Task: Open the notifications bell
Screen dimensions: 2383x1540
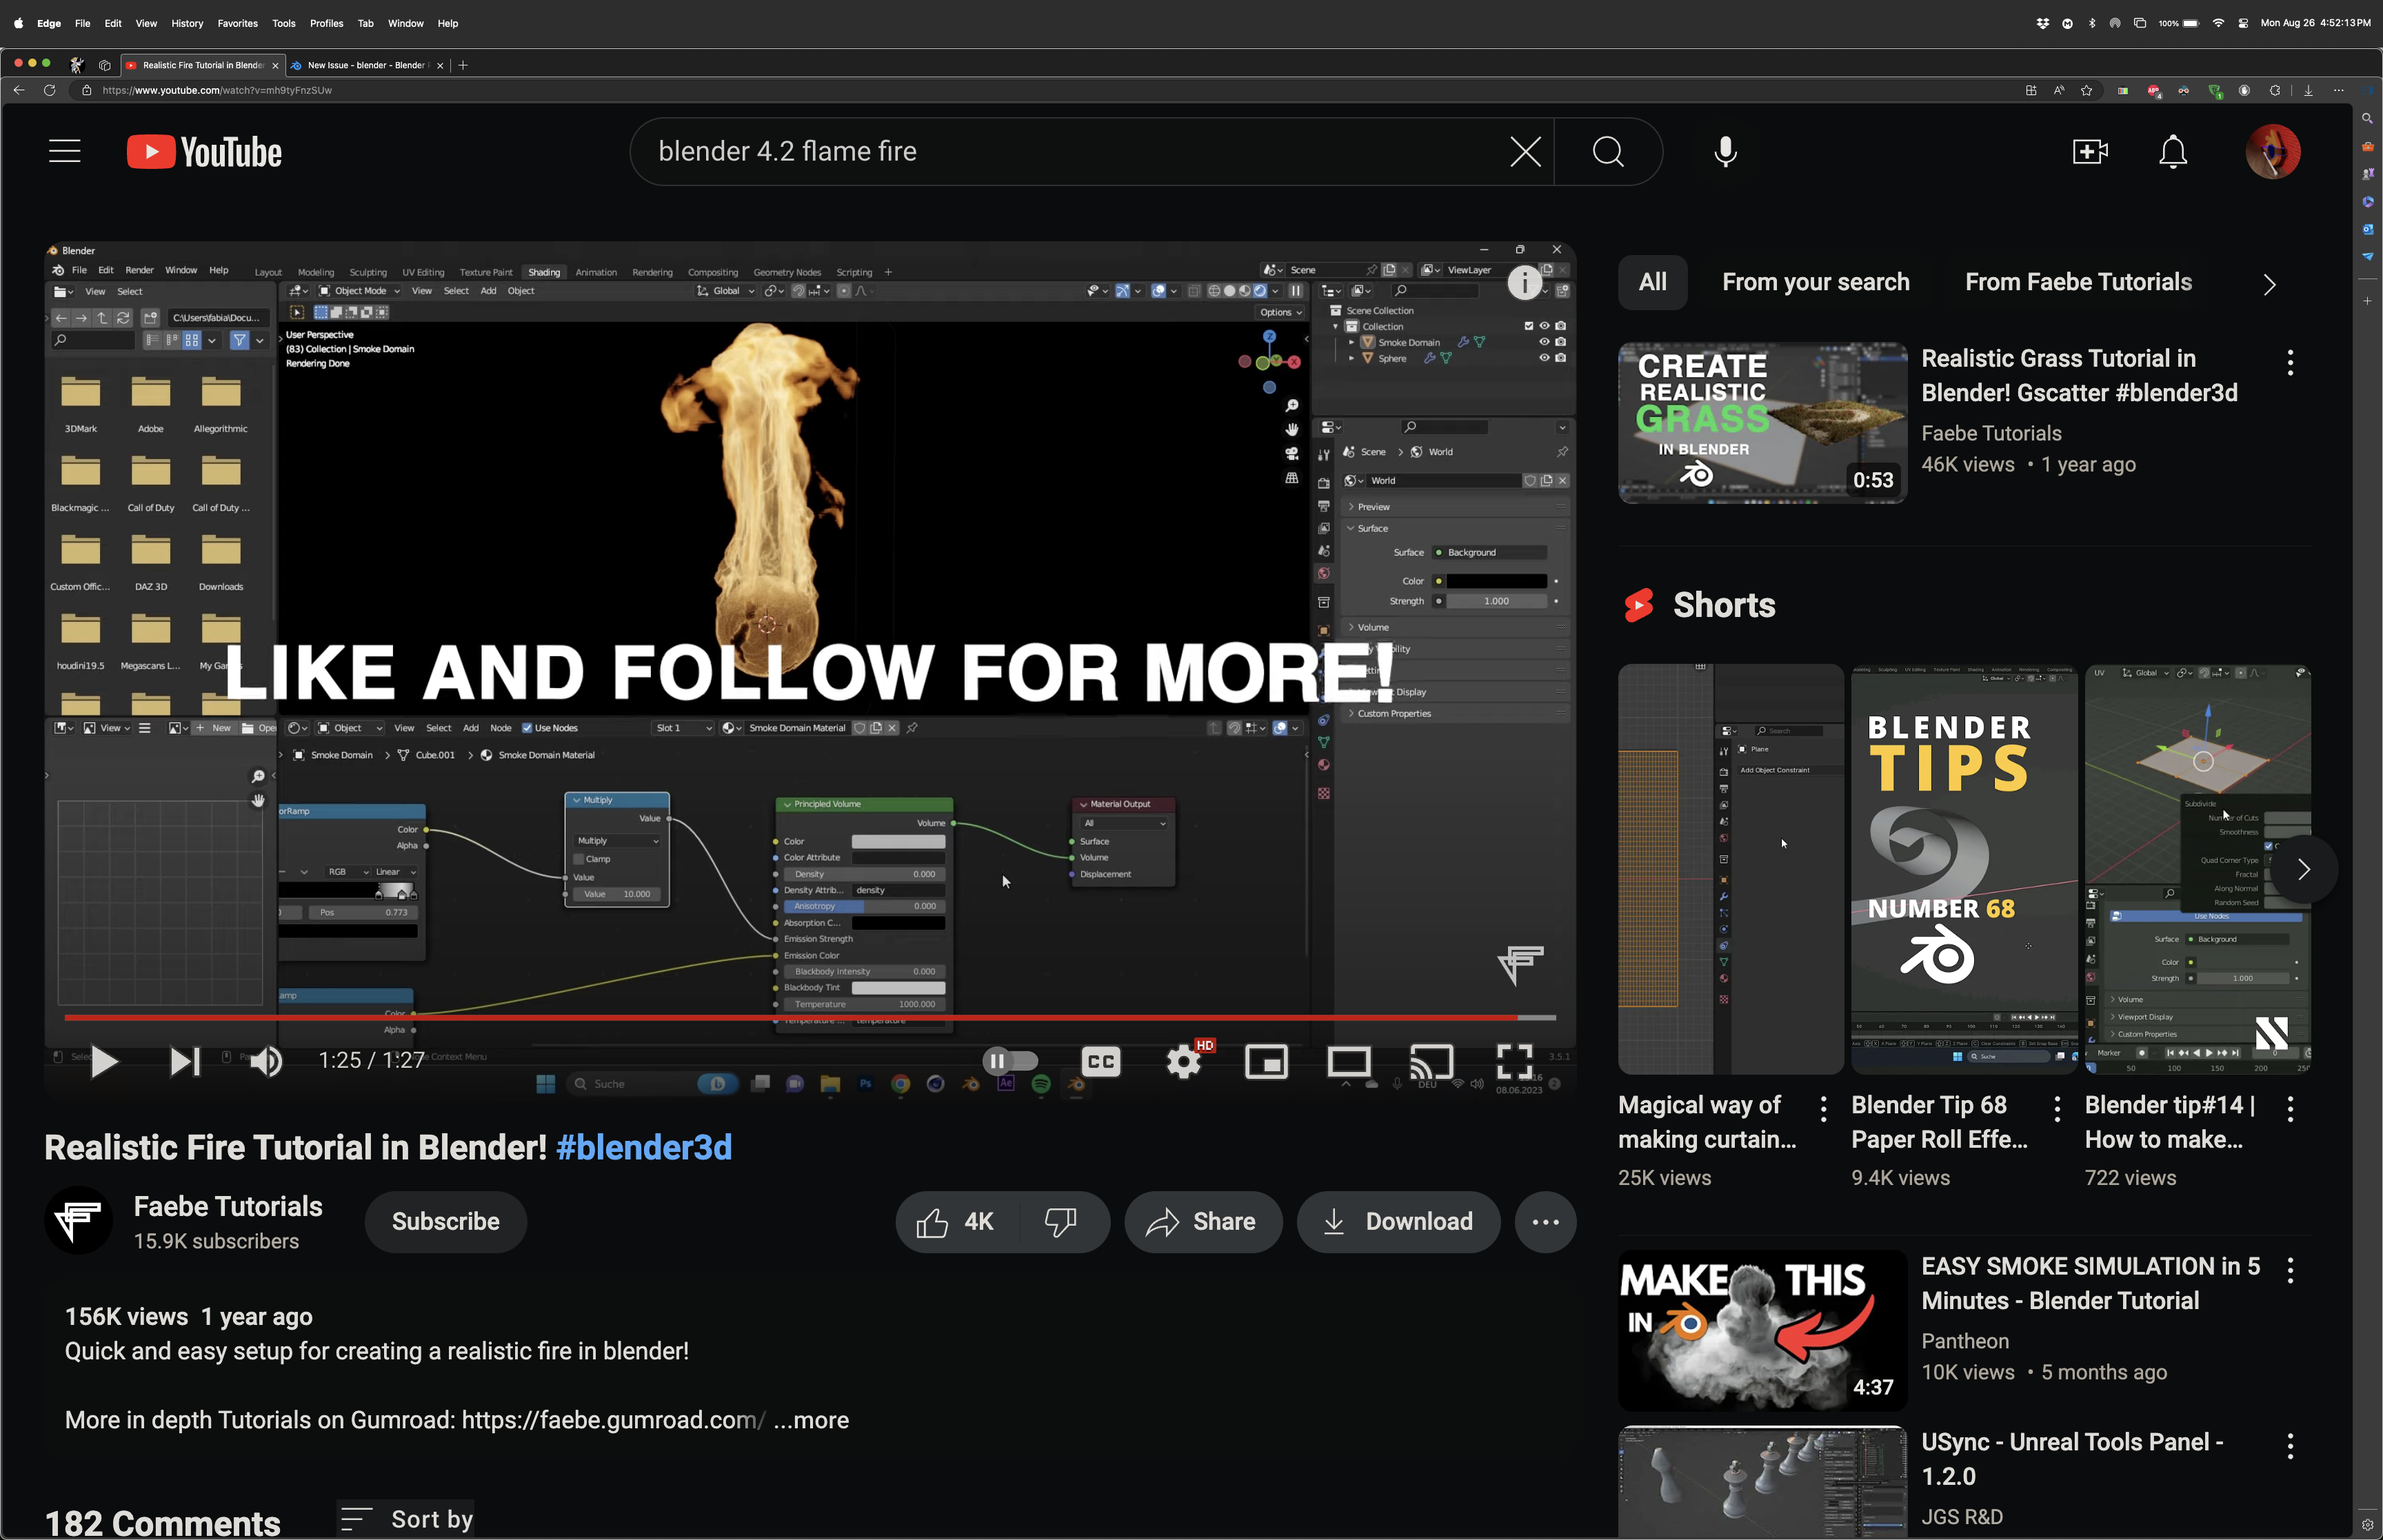Action: [2173, 152]
